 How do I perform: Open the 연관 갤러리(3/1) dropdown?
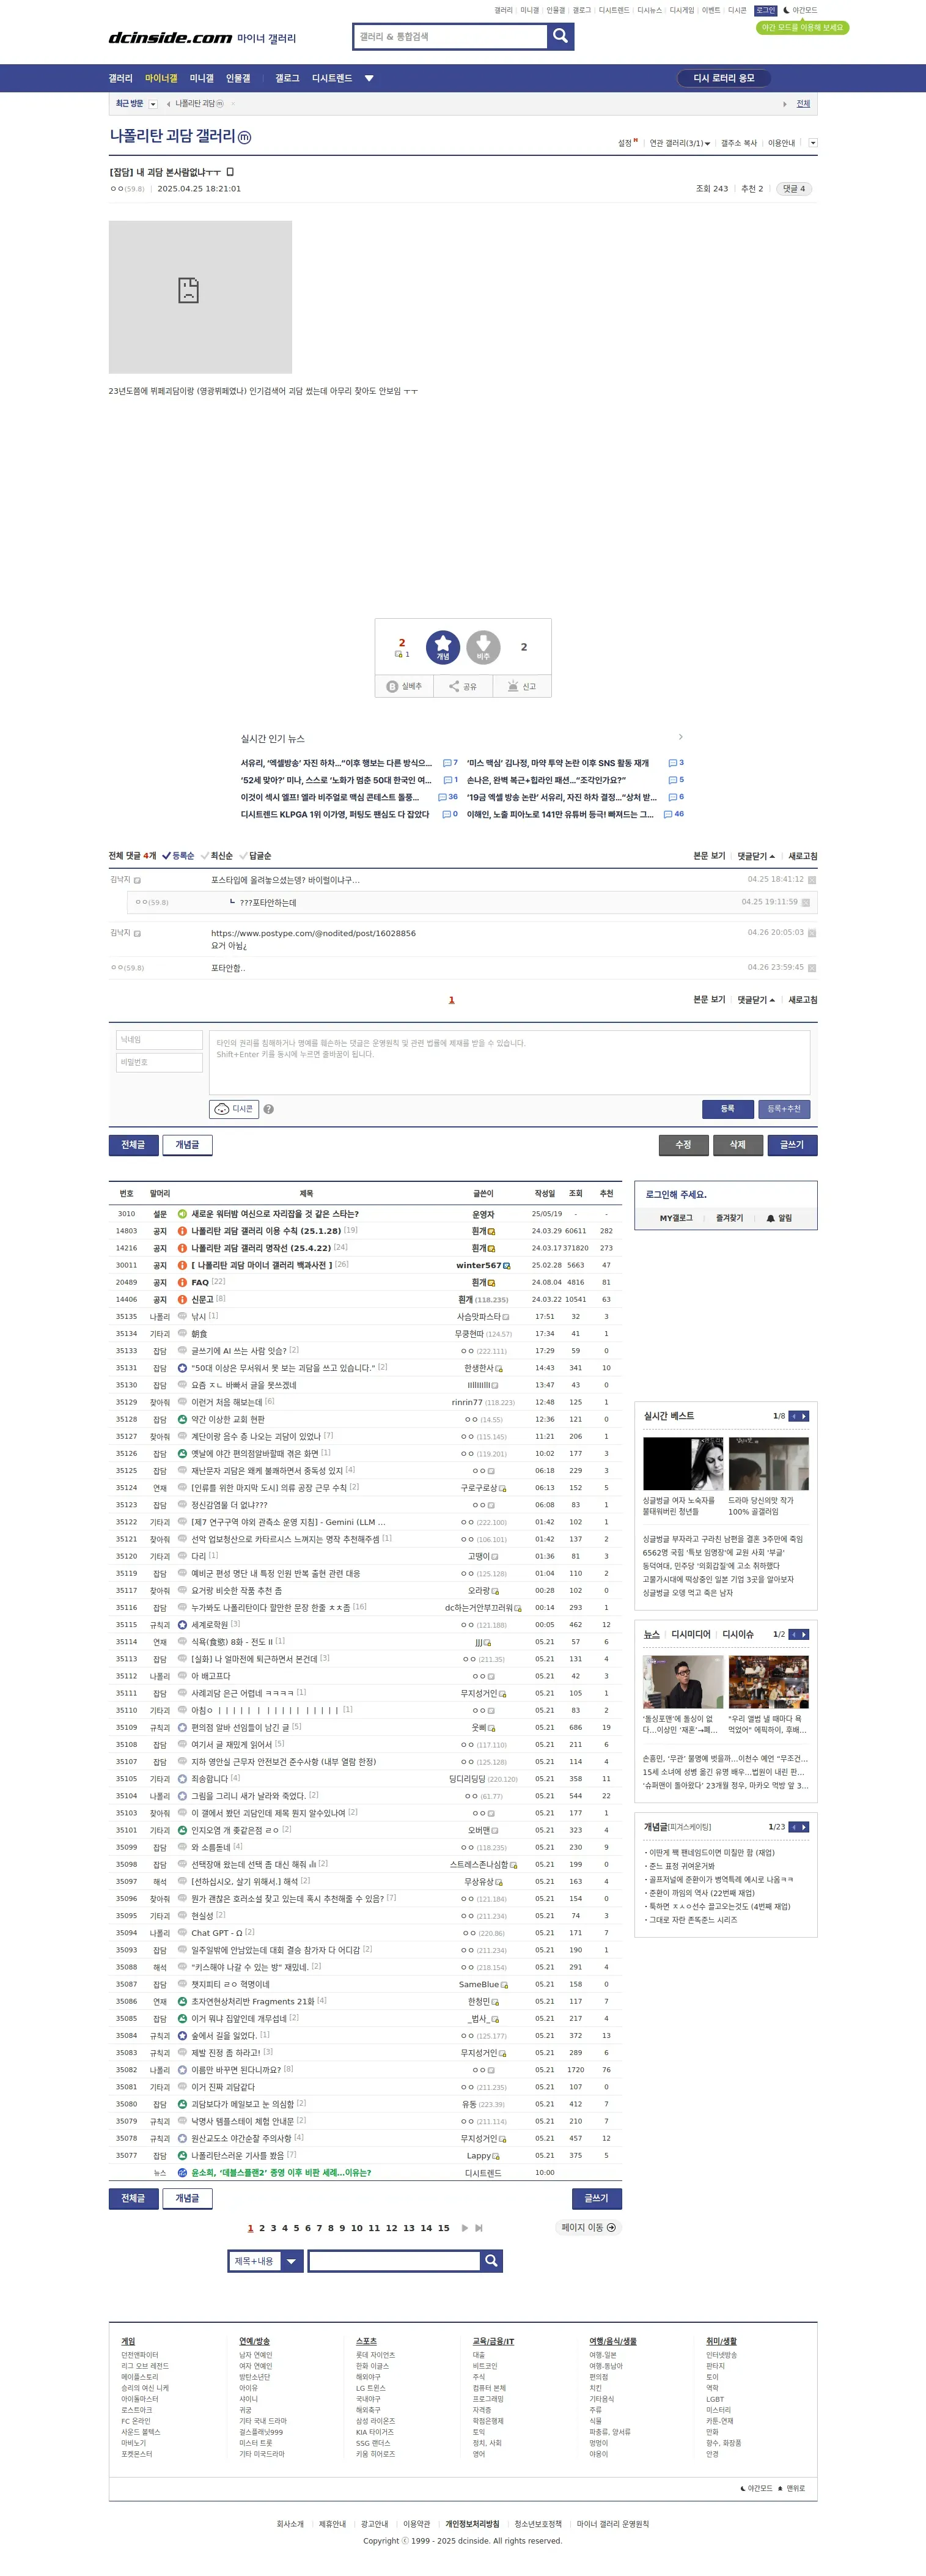point(680,143)
